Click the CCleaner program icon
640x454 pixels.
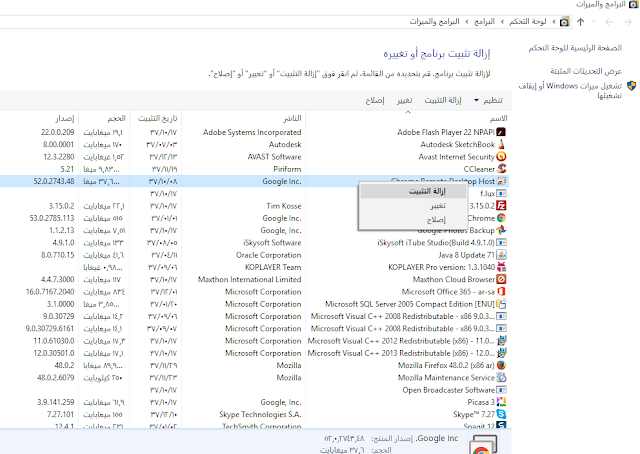(501, 169)
